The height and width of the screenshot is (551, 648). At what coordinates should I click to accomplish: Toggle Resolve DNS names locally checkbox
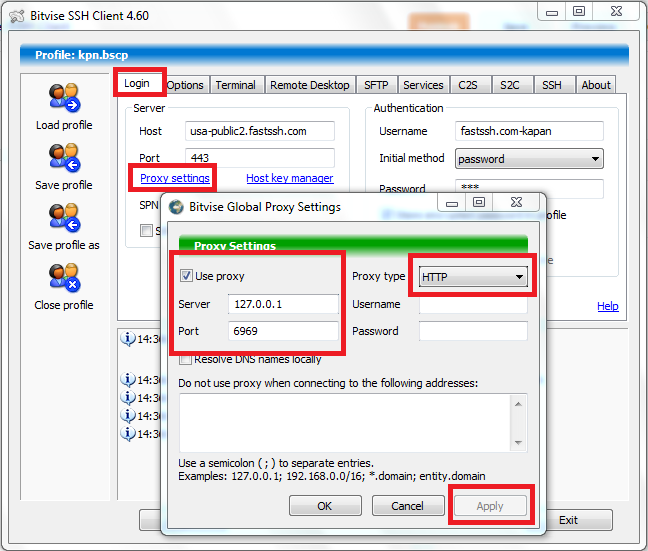[x=186, y=360]
